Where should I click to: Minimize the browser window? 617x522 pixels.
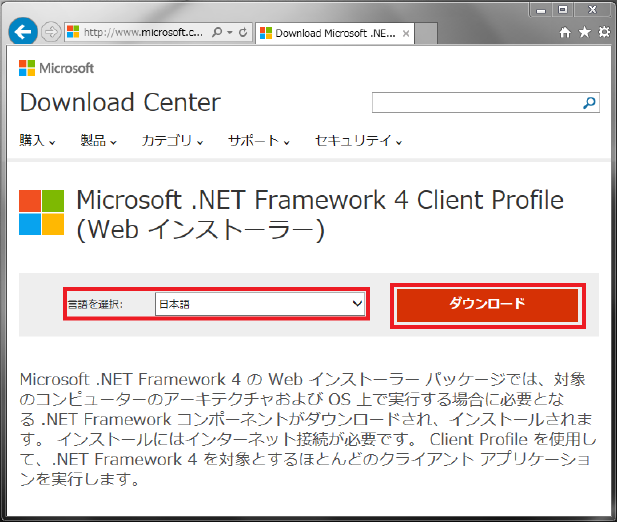coord(541,10)
